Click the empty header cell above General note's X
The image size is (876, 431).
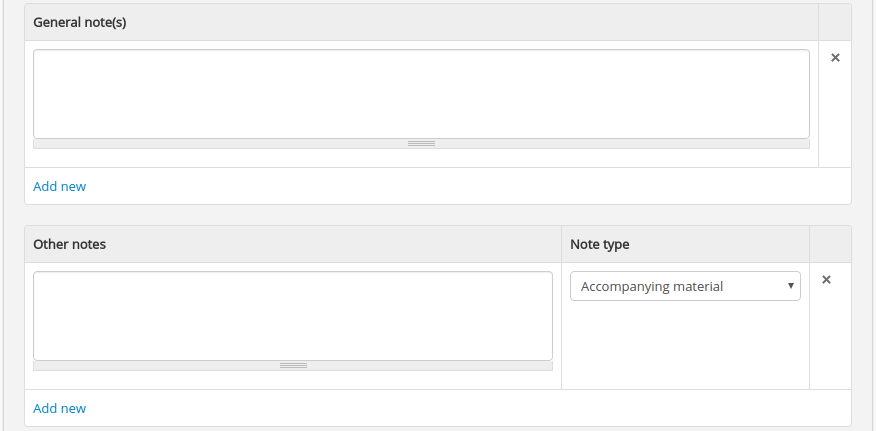pos(835,22)
